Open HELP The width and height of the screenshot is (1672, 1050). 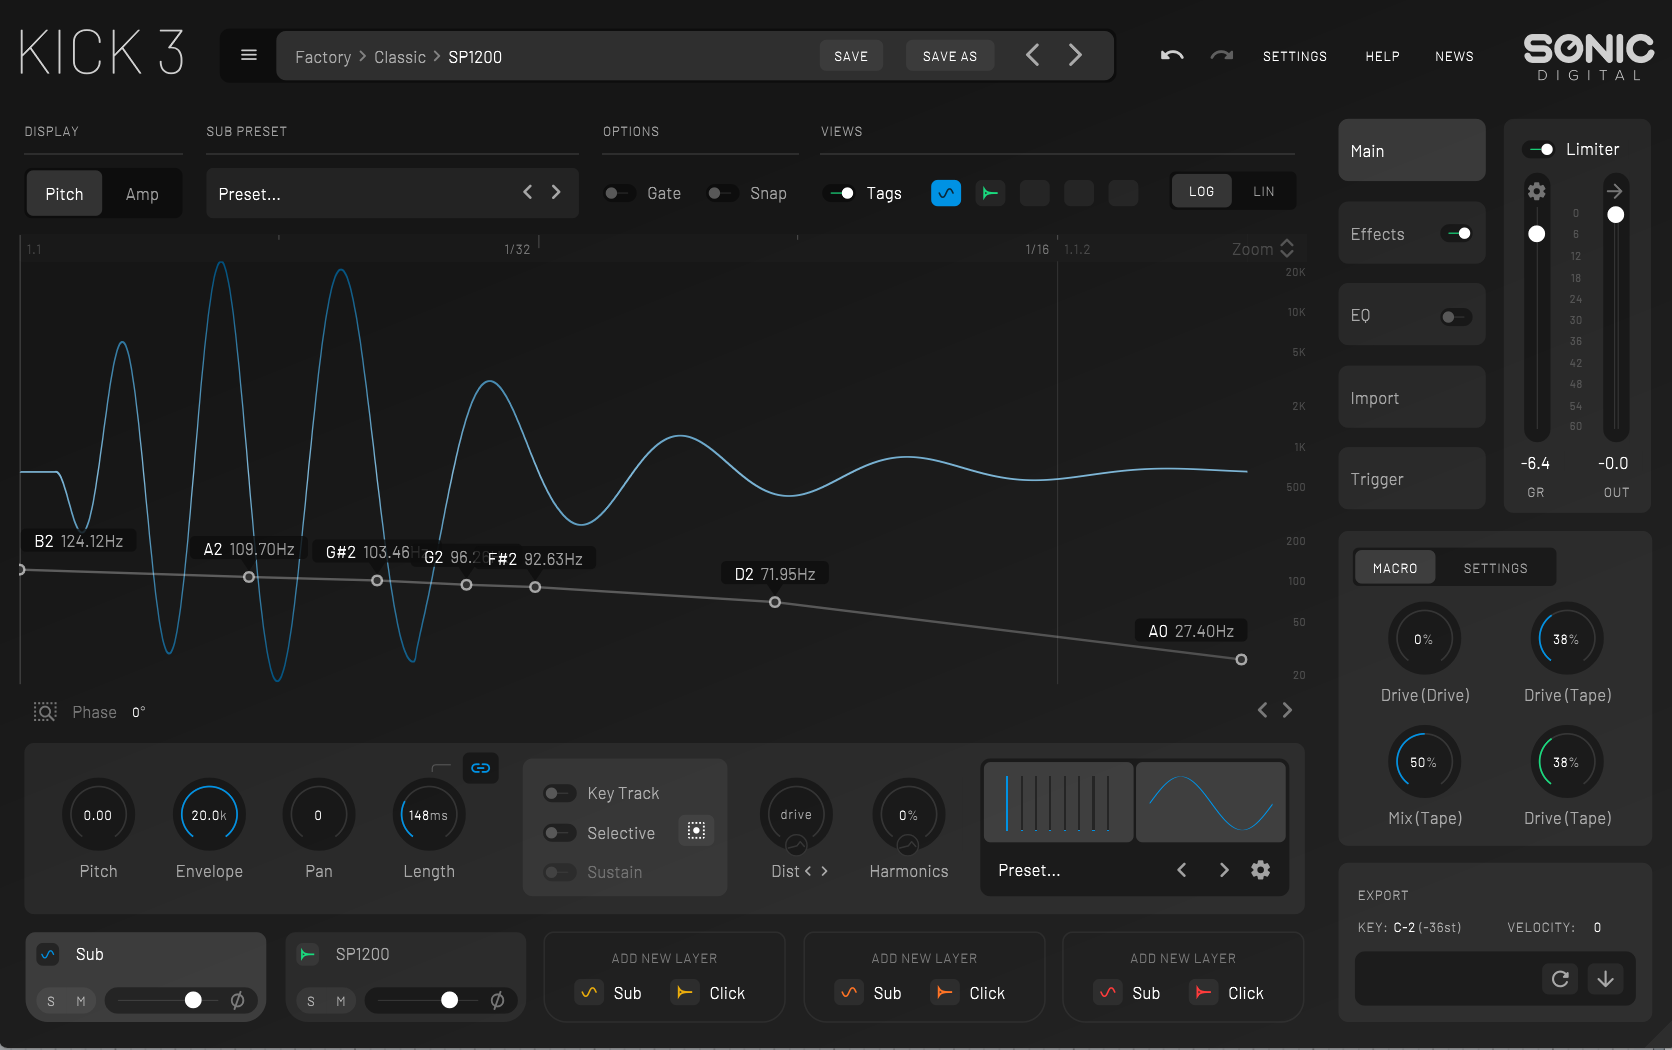(x=1382, y=56)
